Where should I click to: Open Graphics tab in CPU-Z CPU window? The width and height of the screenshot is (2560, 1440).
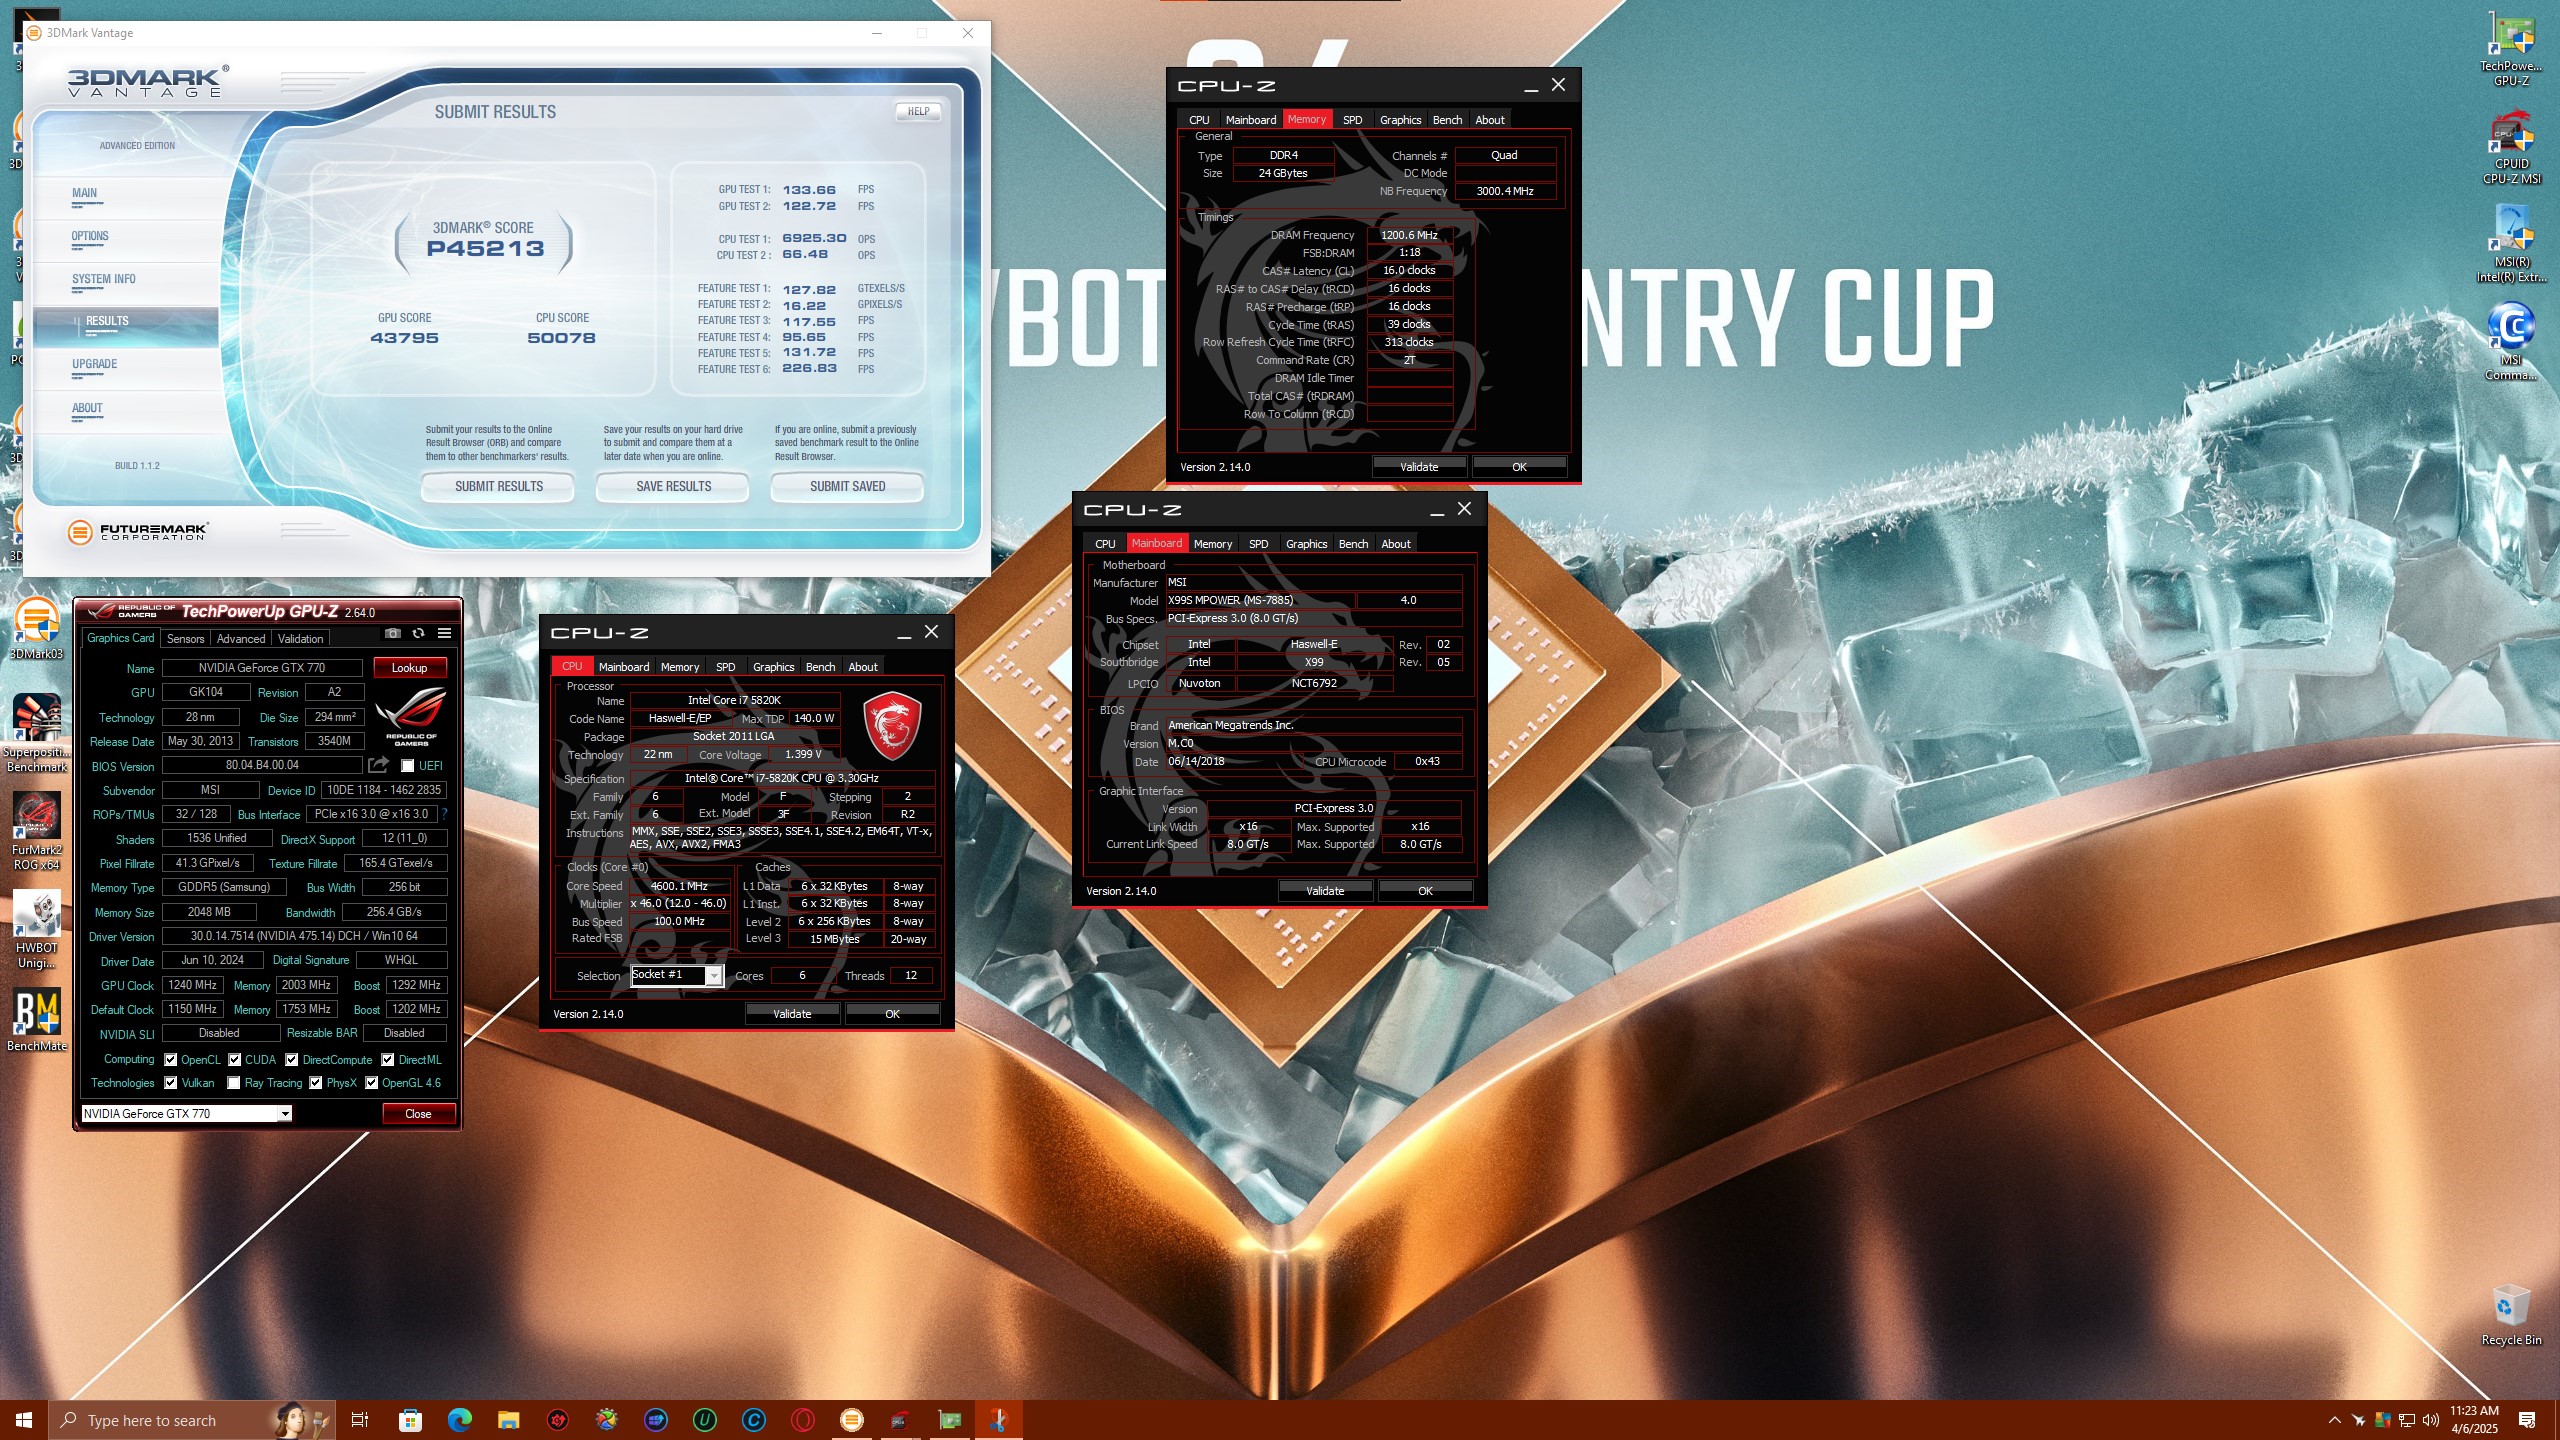point(773,667)
